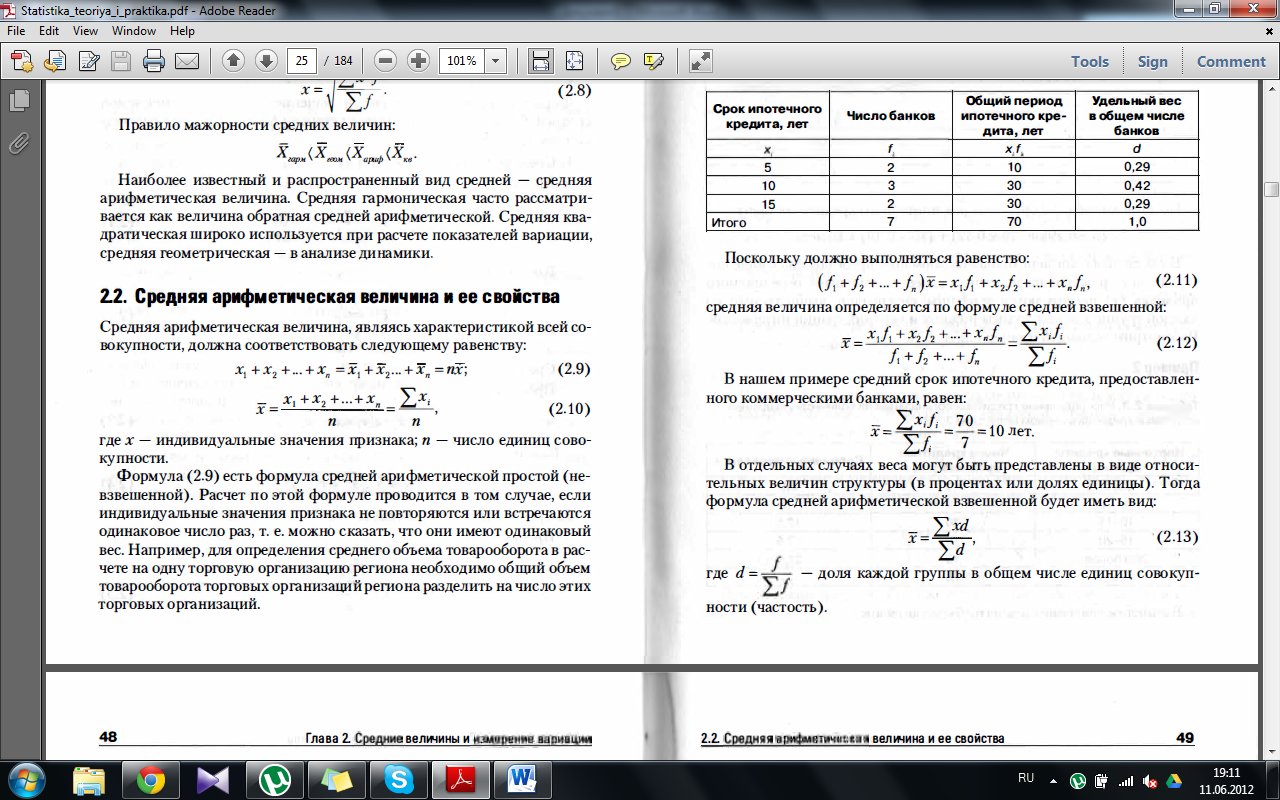Click network signal tray icon
The image size is (1280, 800).
(1126, 780)
